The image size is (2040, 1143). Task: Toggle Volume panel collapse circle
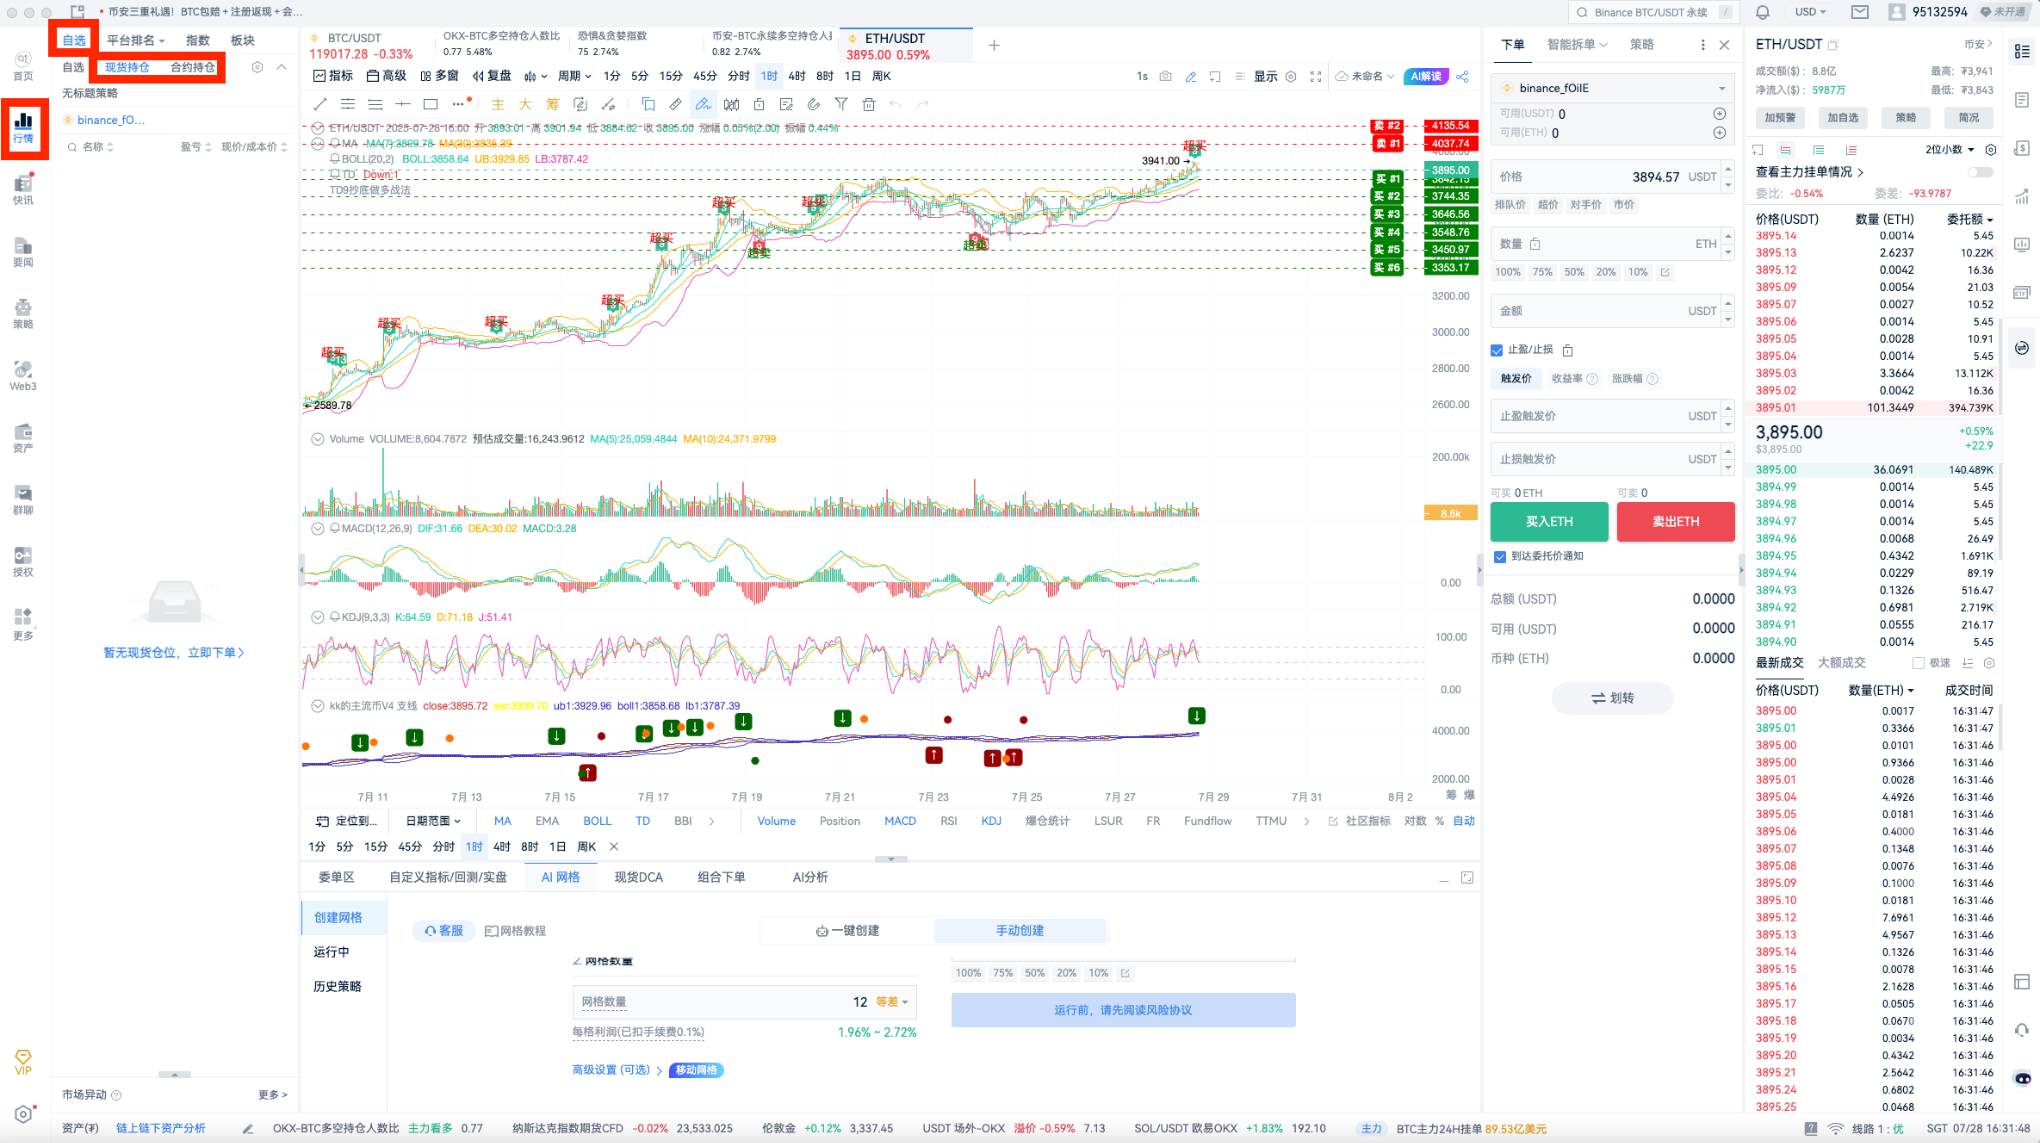[318, 439]
